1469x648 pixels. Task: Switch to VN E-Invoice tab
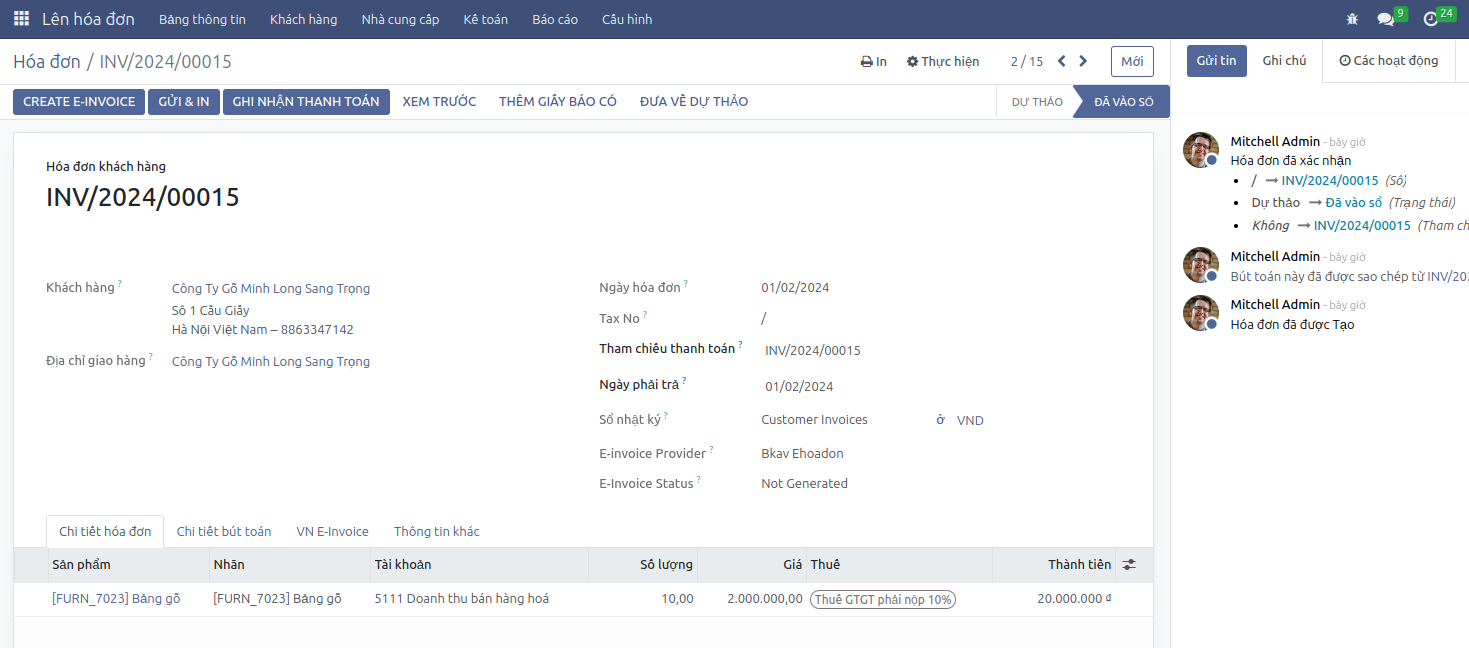(x=332, y=531)
